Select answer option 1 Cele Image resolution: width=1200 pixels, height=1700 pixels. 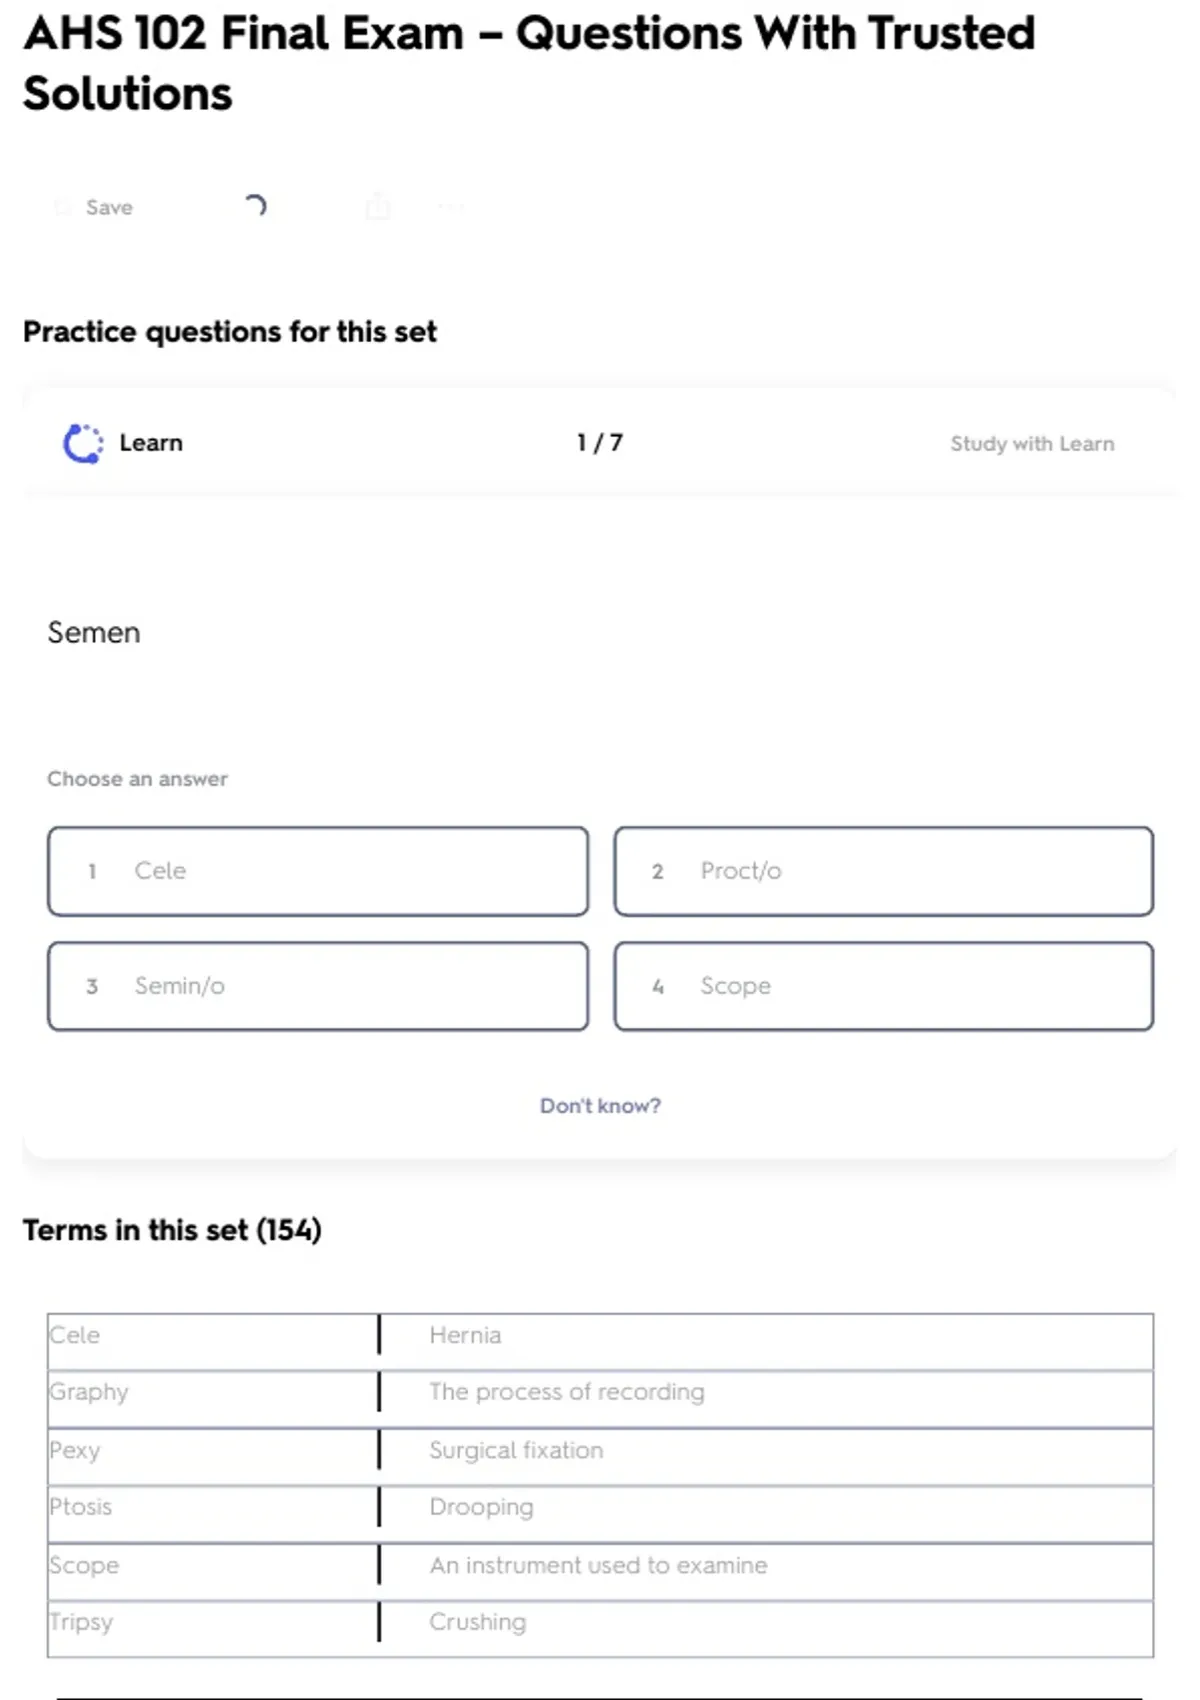pos(318,871)
